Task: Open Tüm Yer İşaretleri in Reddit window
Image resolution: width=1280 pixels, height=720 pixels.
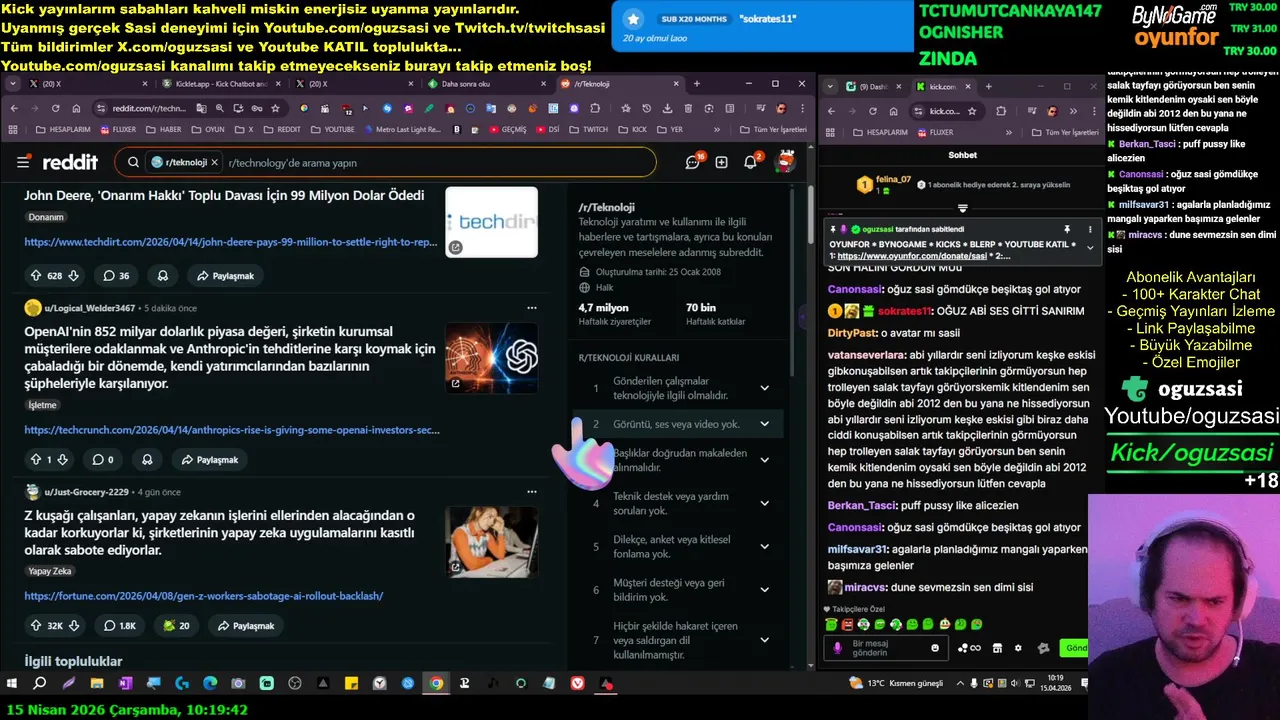Action: (x=773, y=129)
